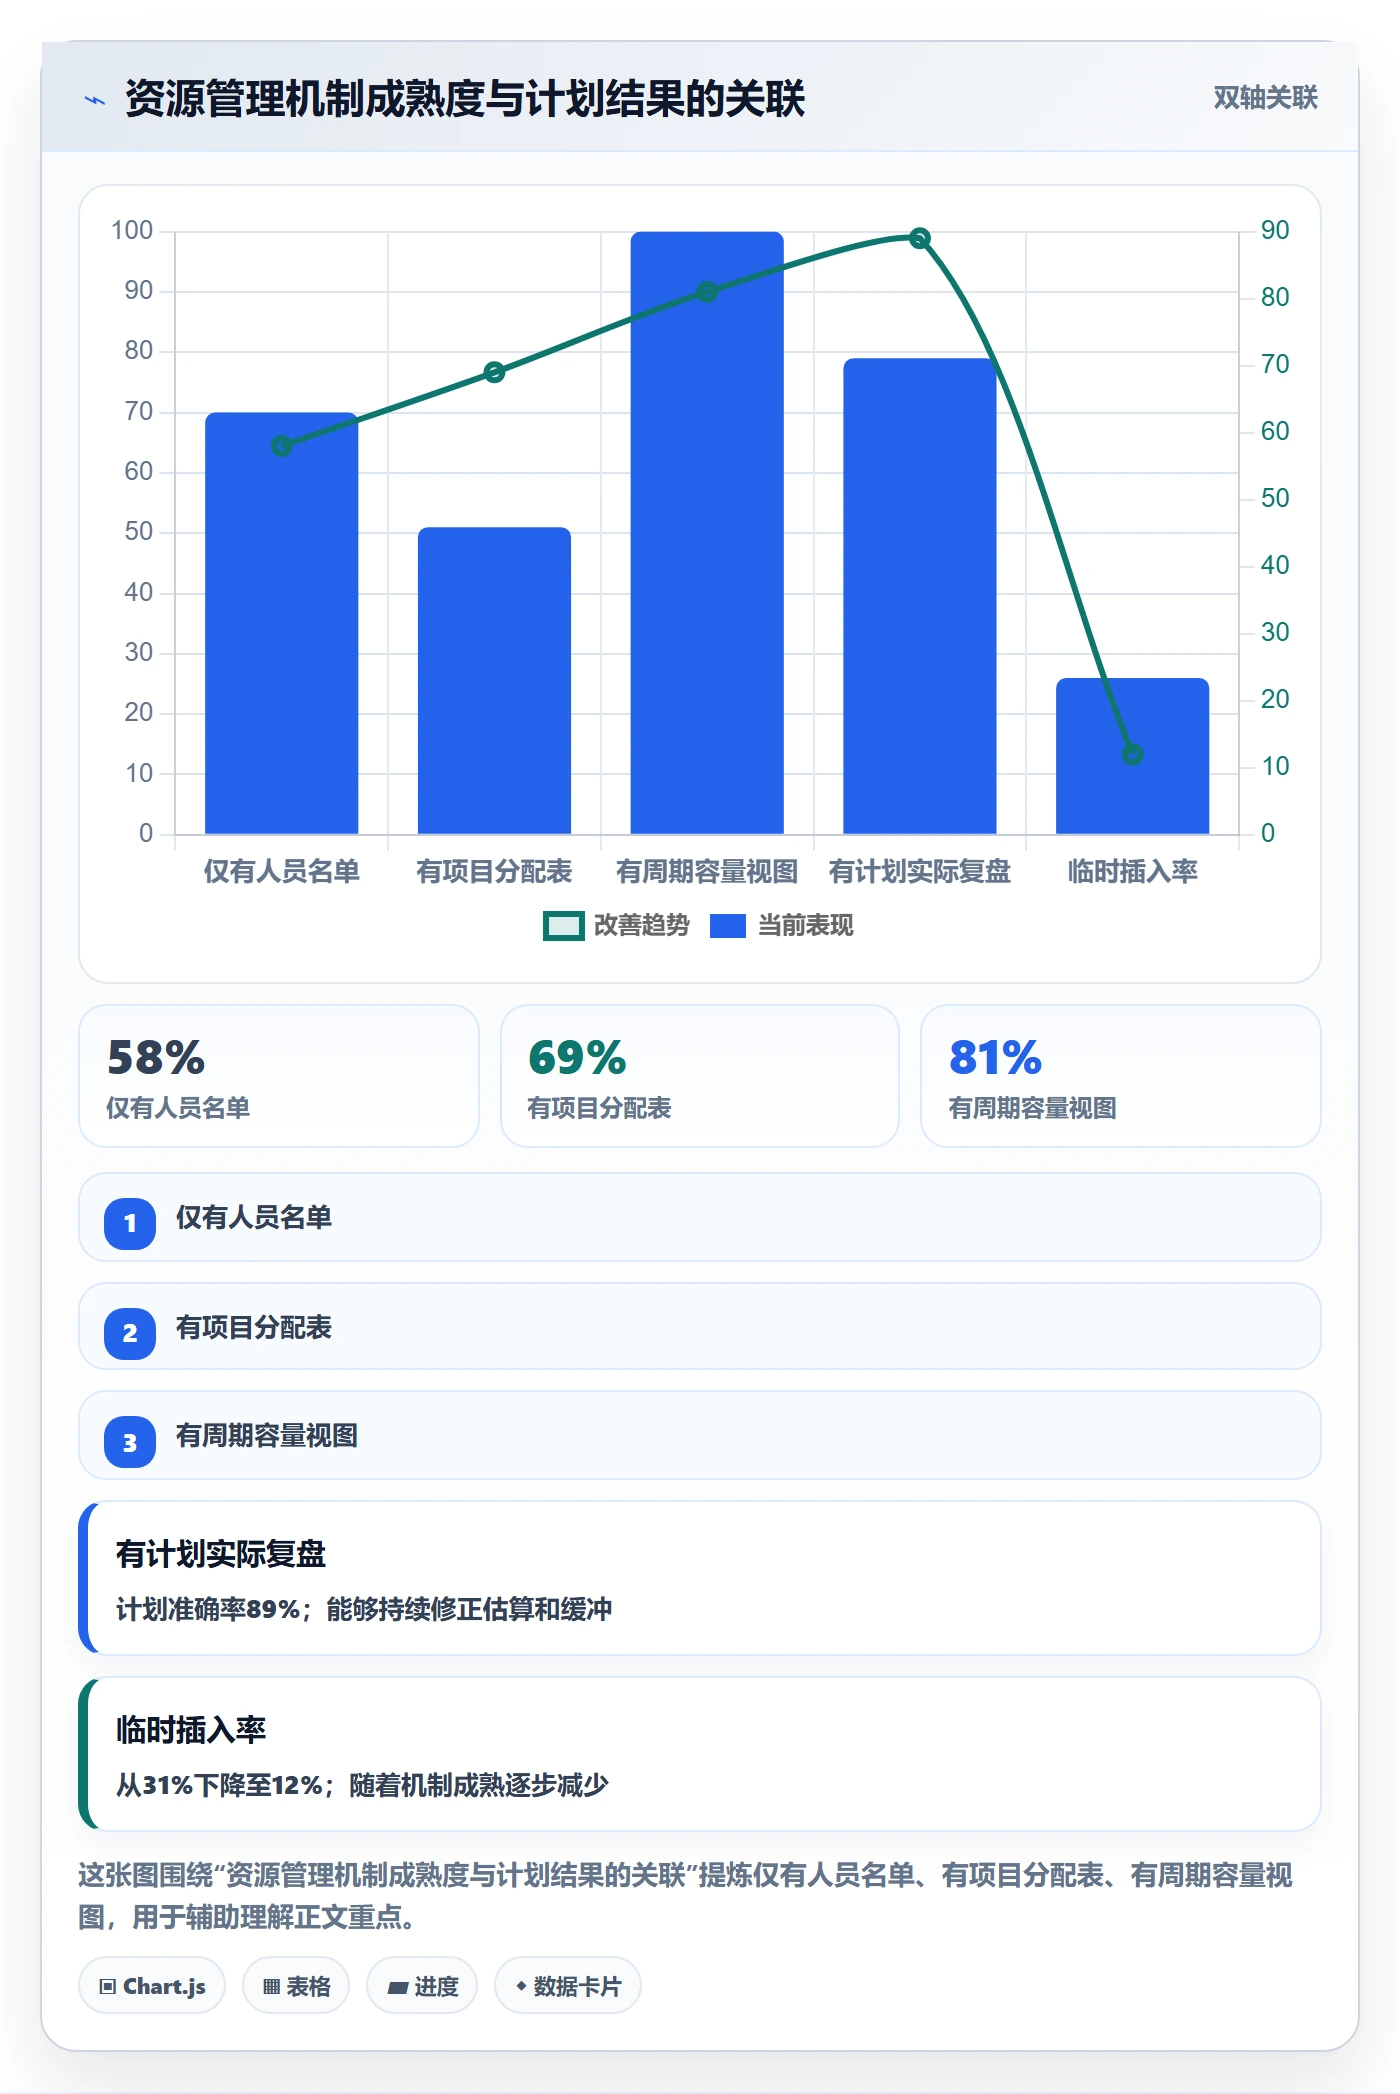The width and height of the screenshot is (1400, 2094).
Task: Click the 临时插入率 card heading
Action: point(191,1730)
